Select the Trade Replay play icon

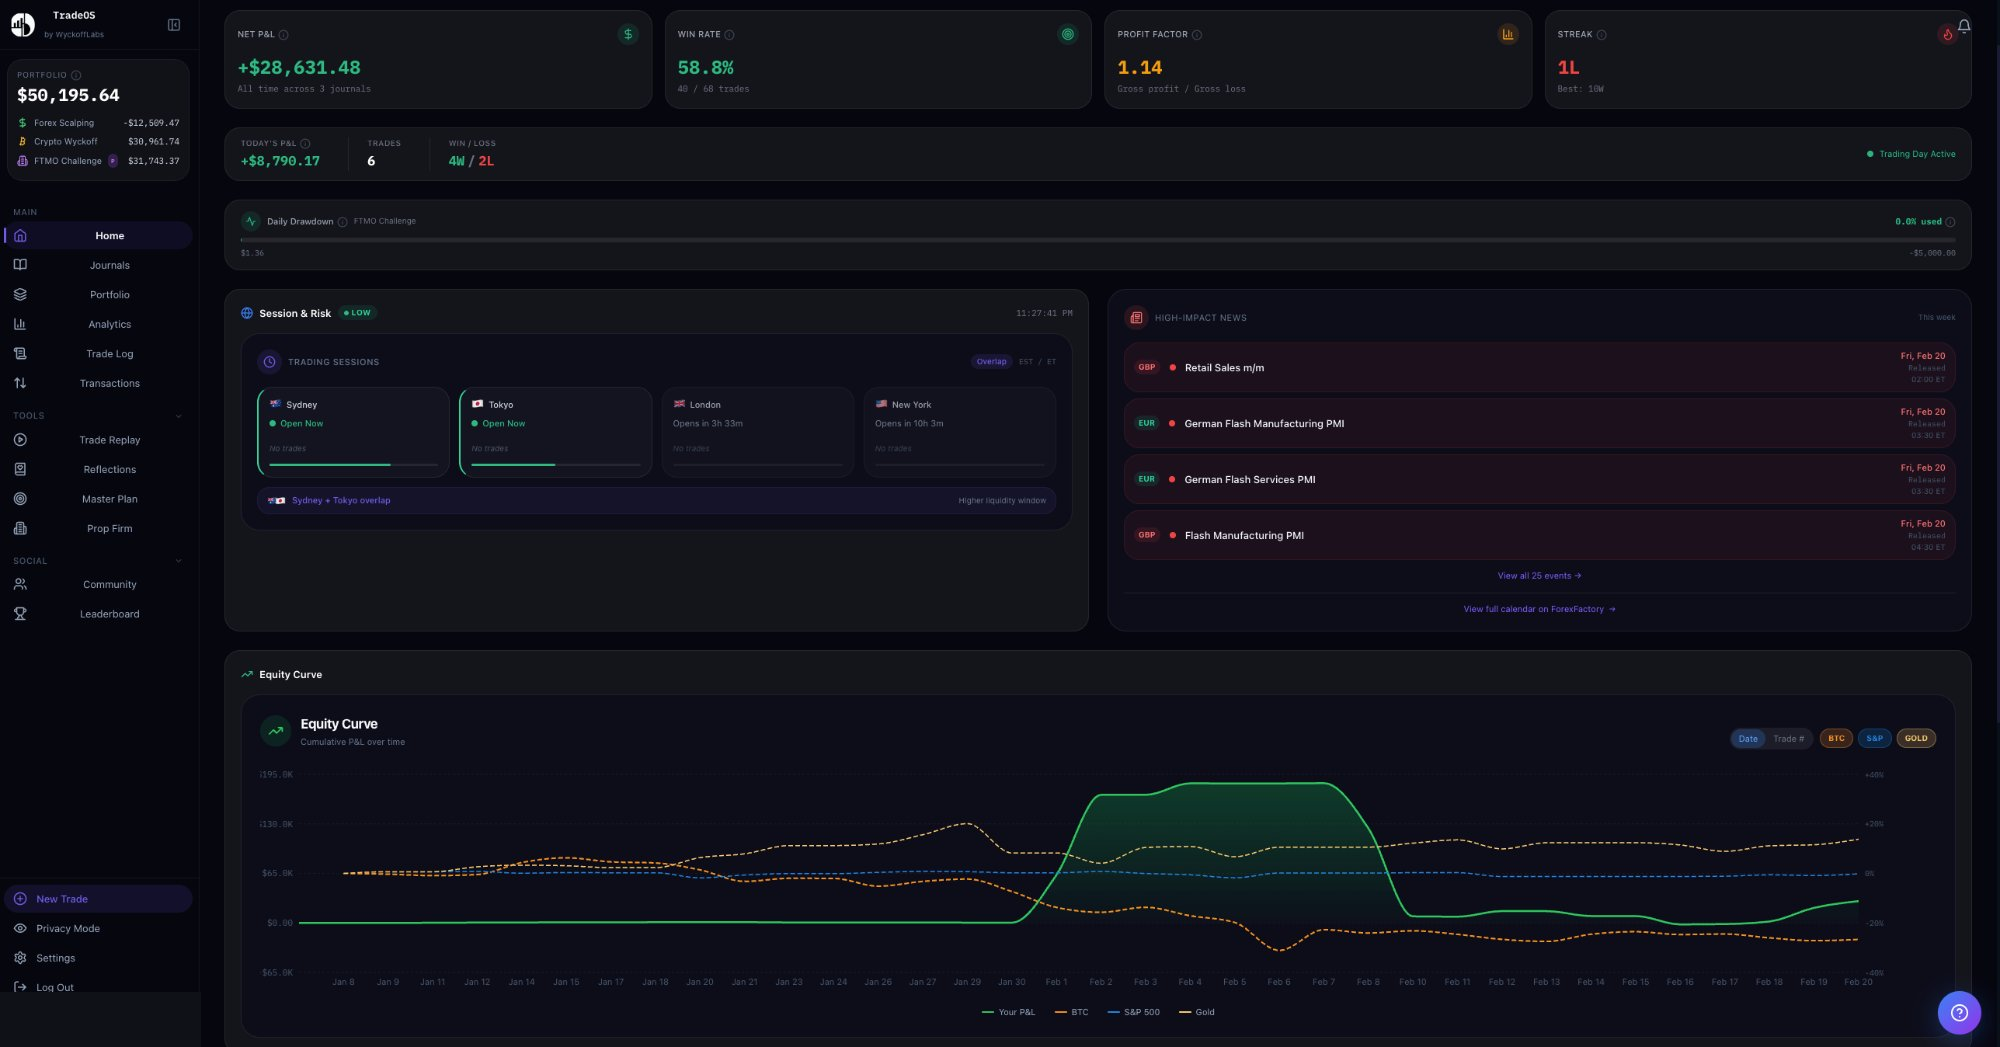20,440
